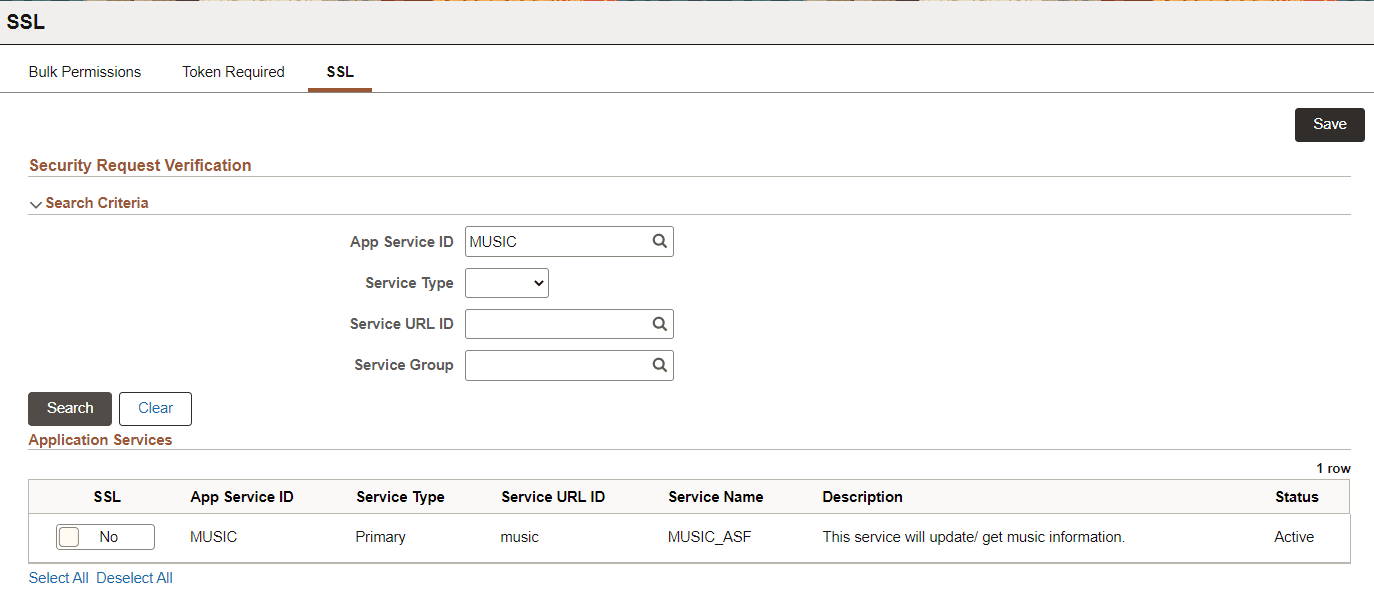Click the App Service ID field containing MUSIC
Viewport: 1374px width, 595px height.
pos(550,241)
